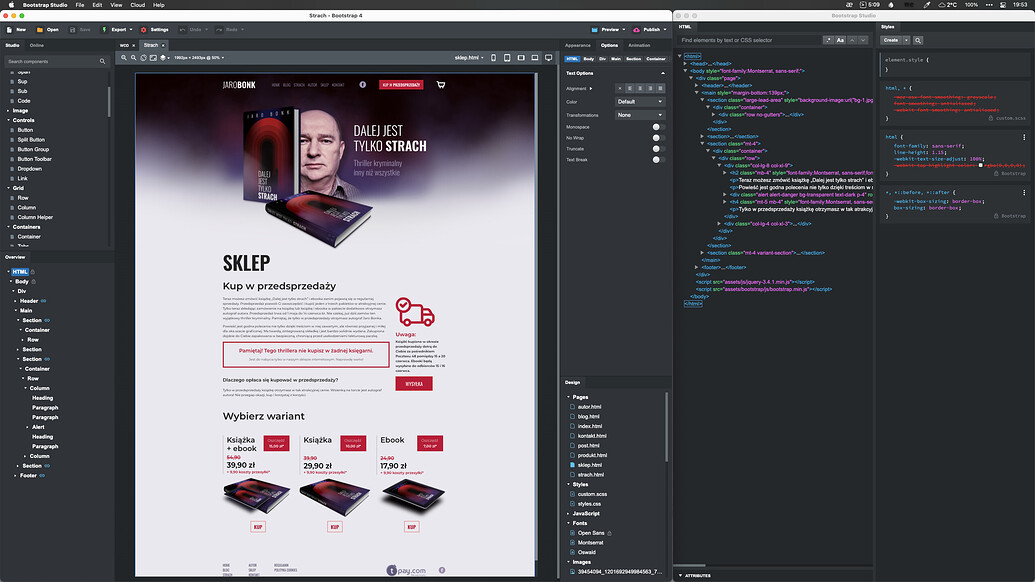The image size is (1035, 582).
Task: Click the Section breadcrumb button
Action: [633, 59]
